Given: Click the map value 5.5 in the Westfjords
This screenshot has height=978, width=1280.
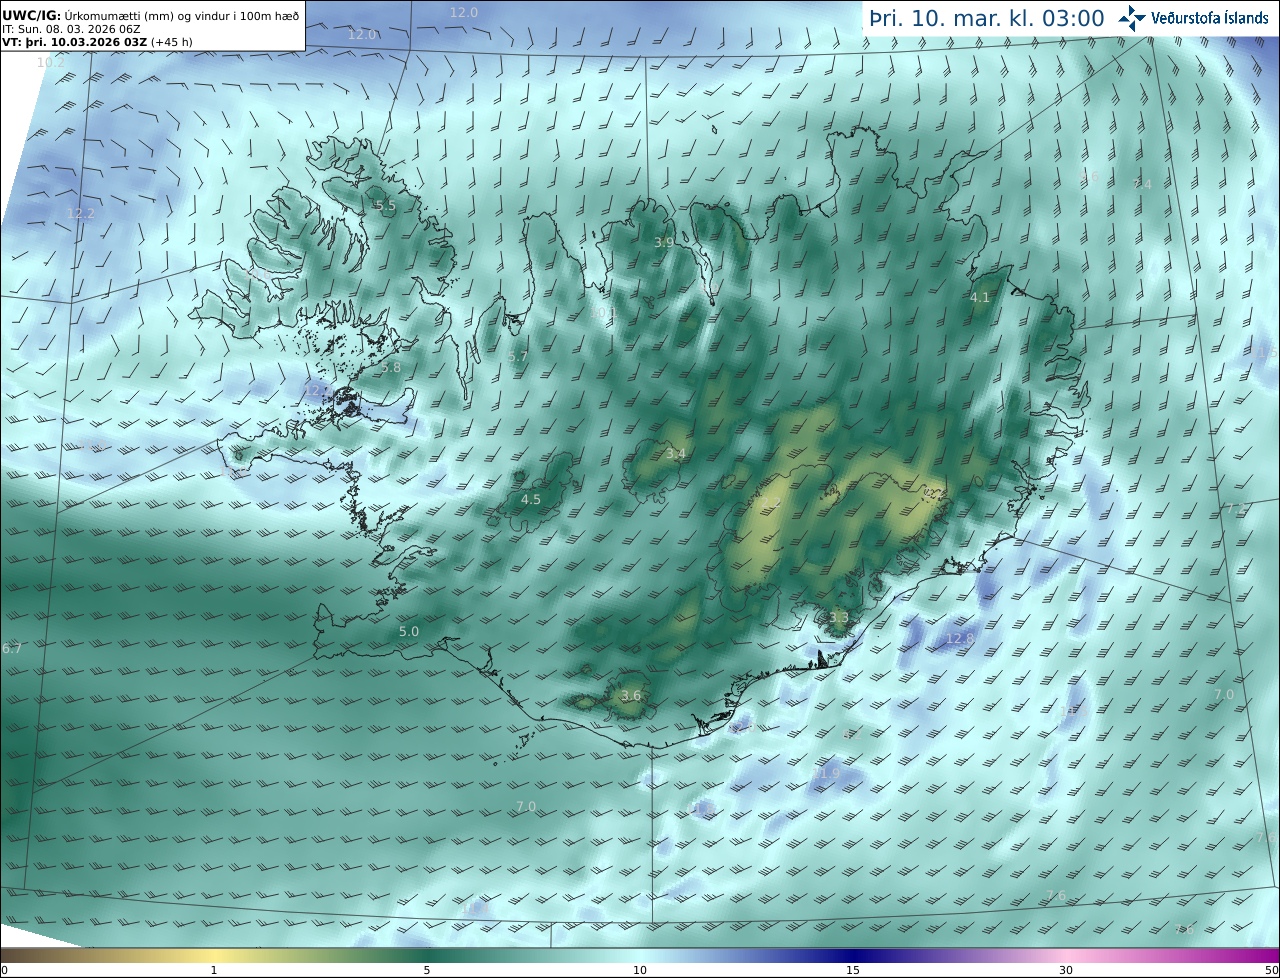Looking at the screenshot, I should [385, 206].
